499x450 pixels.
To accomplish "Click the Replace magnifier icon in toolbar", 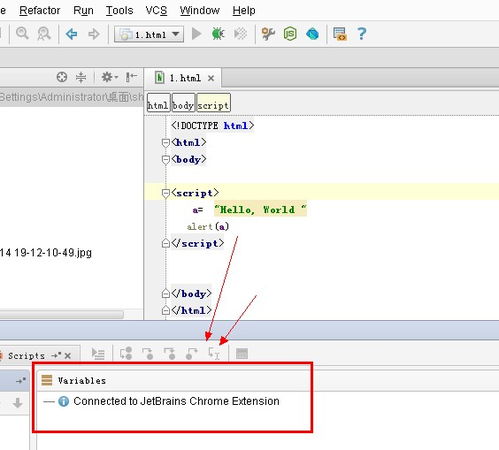I will tap(44, 34).
